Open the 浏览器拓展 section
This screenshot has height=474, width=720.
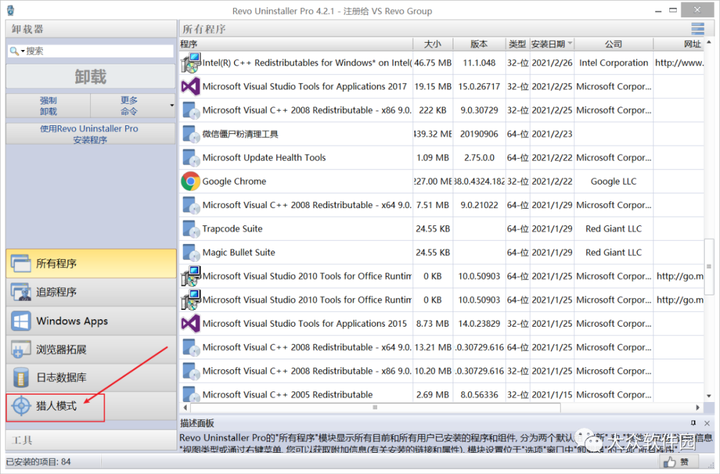pyautogui.click(x=91, y=349)
